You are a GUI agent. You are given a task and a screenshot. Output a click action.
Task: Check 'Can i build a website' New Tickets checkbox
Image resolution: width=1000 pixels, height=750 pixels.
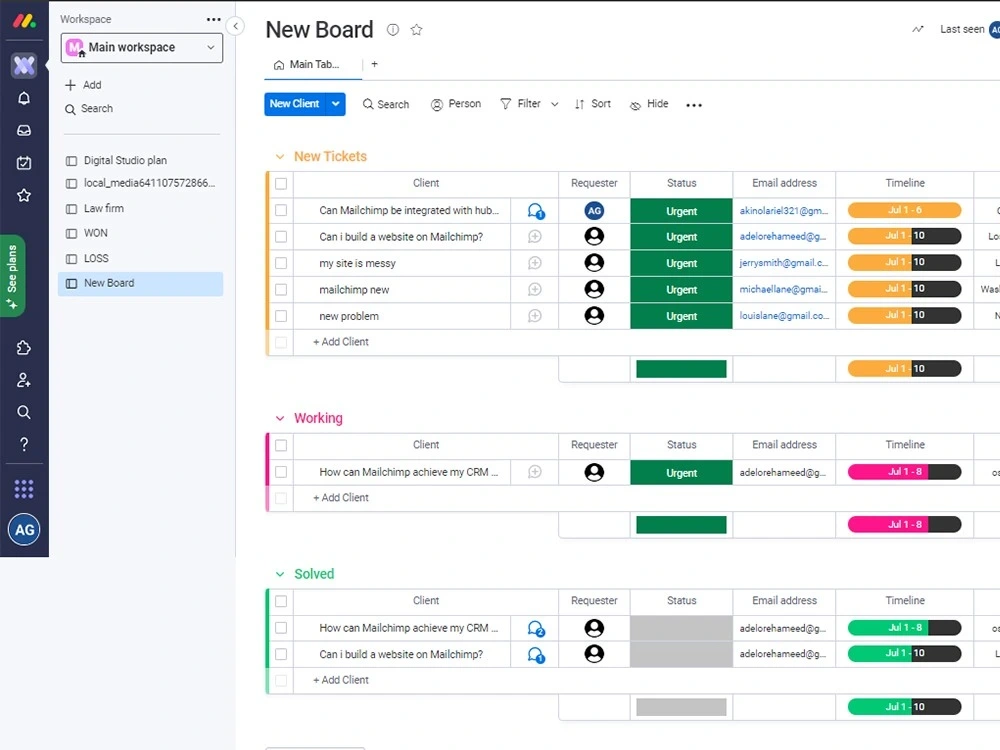pyautogui.click(x=281, y=237)
